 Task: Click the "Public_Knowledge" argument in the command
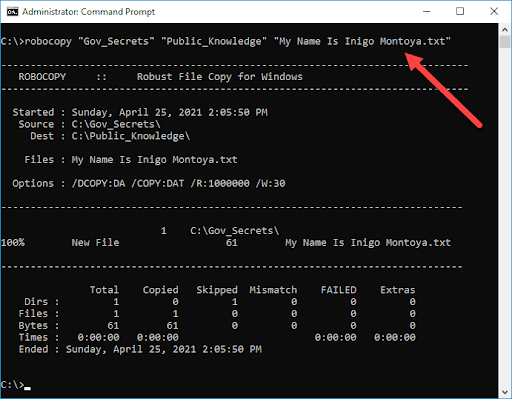click(x=214, y=41)
